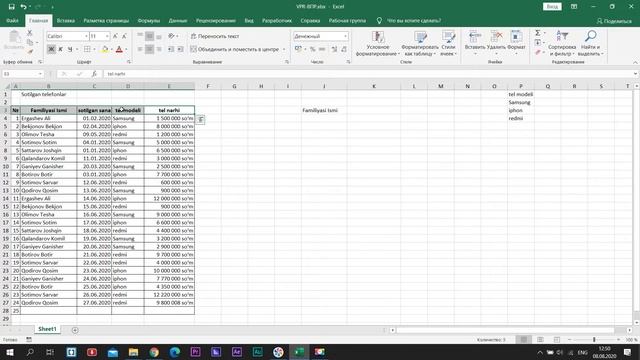Open Условное форматирование menu
The height and width of the screenshot is (360, 640).
tap(378, 43)
